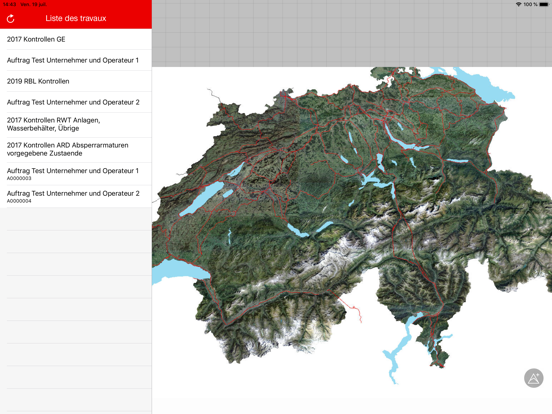Check the Wi-Fi status icon
552x414 pixels.
coord(518,4)
